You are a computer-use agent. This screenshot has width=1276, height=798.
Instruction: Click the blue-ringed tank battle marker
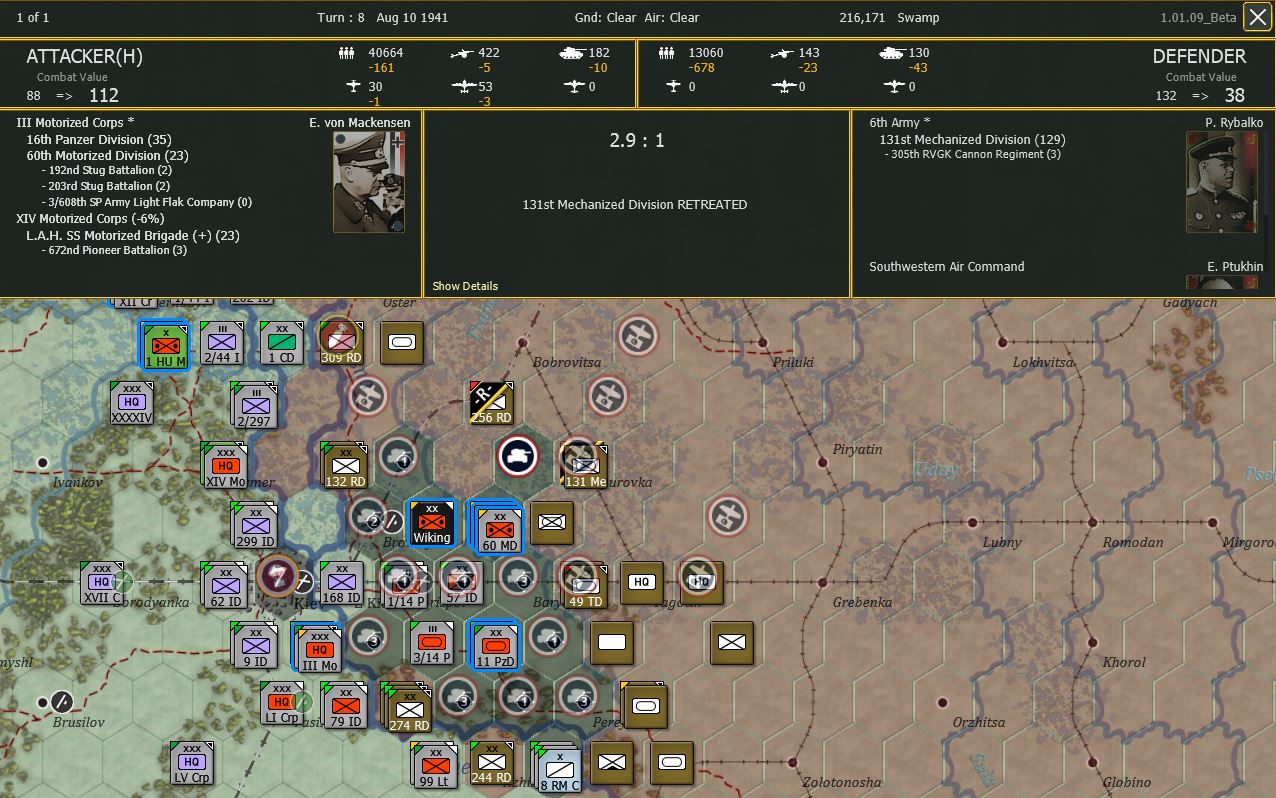pos(518,456)
